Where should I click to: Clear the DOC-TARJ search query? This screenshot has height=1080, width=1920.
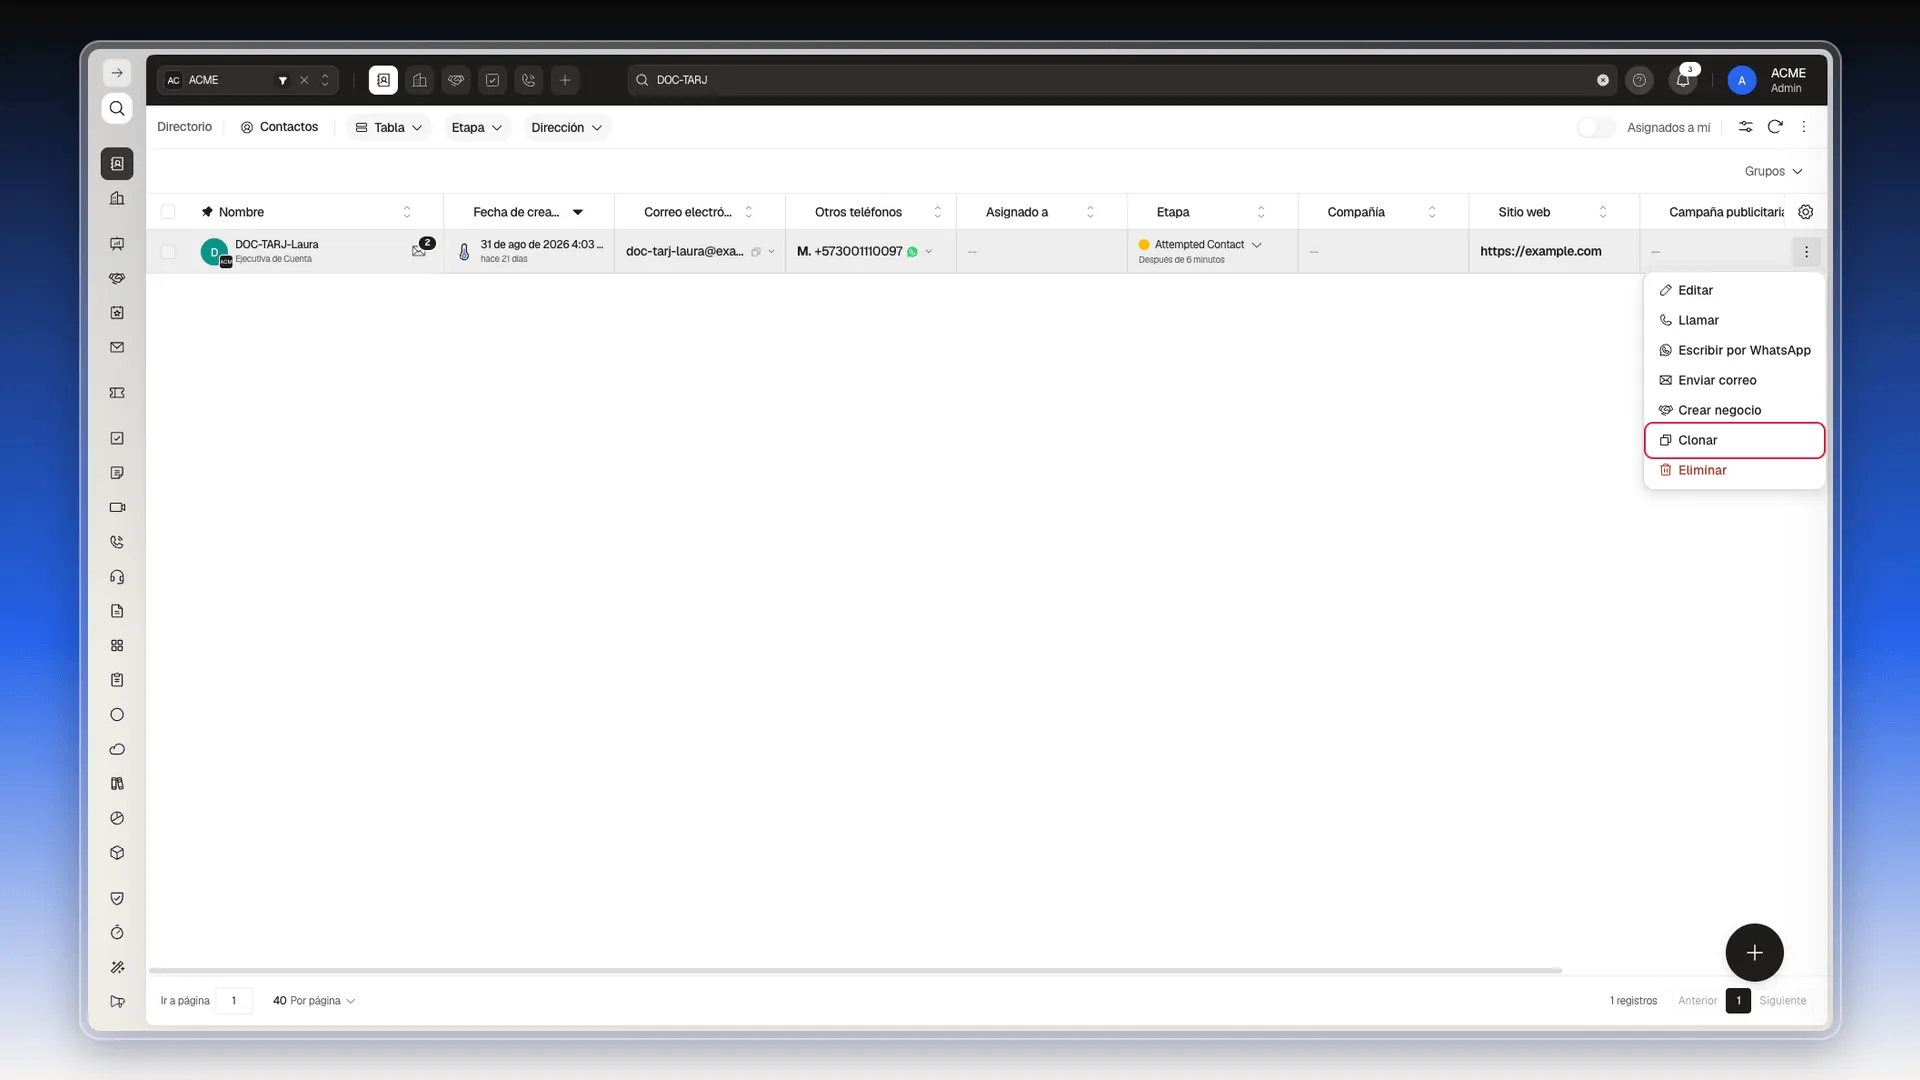(1603, 80)
